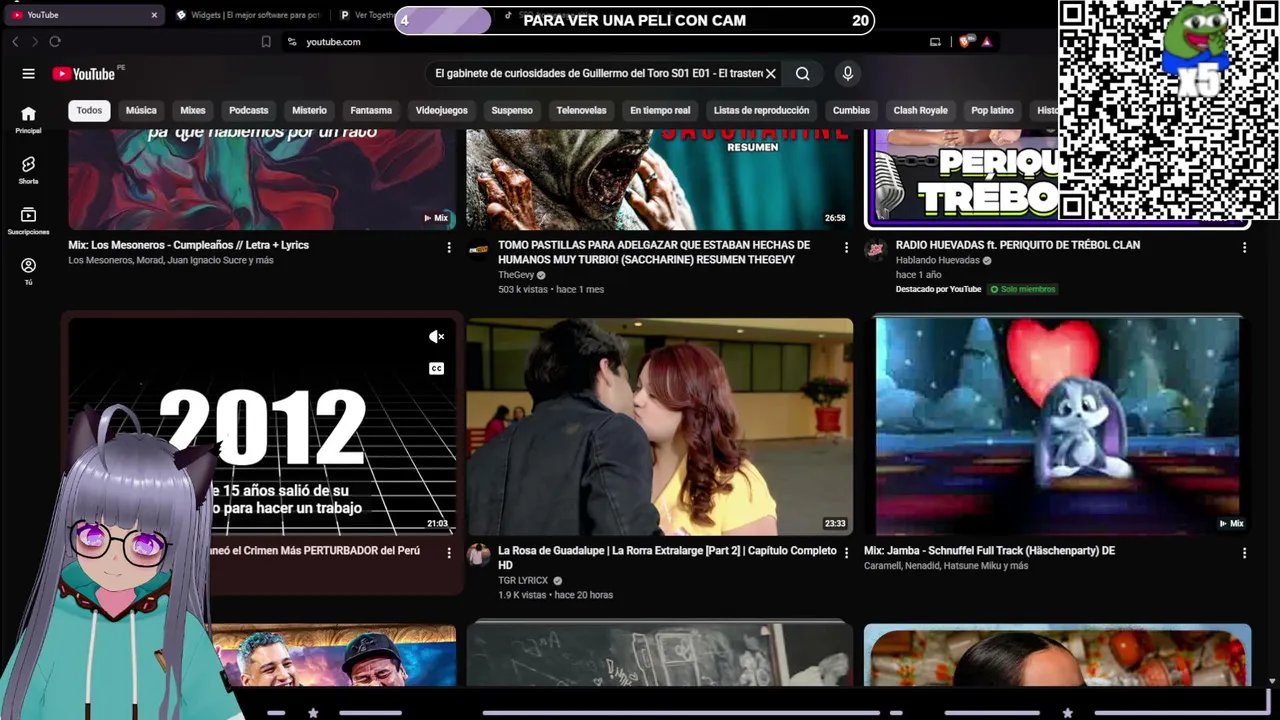Filter by the Clash Royale chip

point(920,110)
